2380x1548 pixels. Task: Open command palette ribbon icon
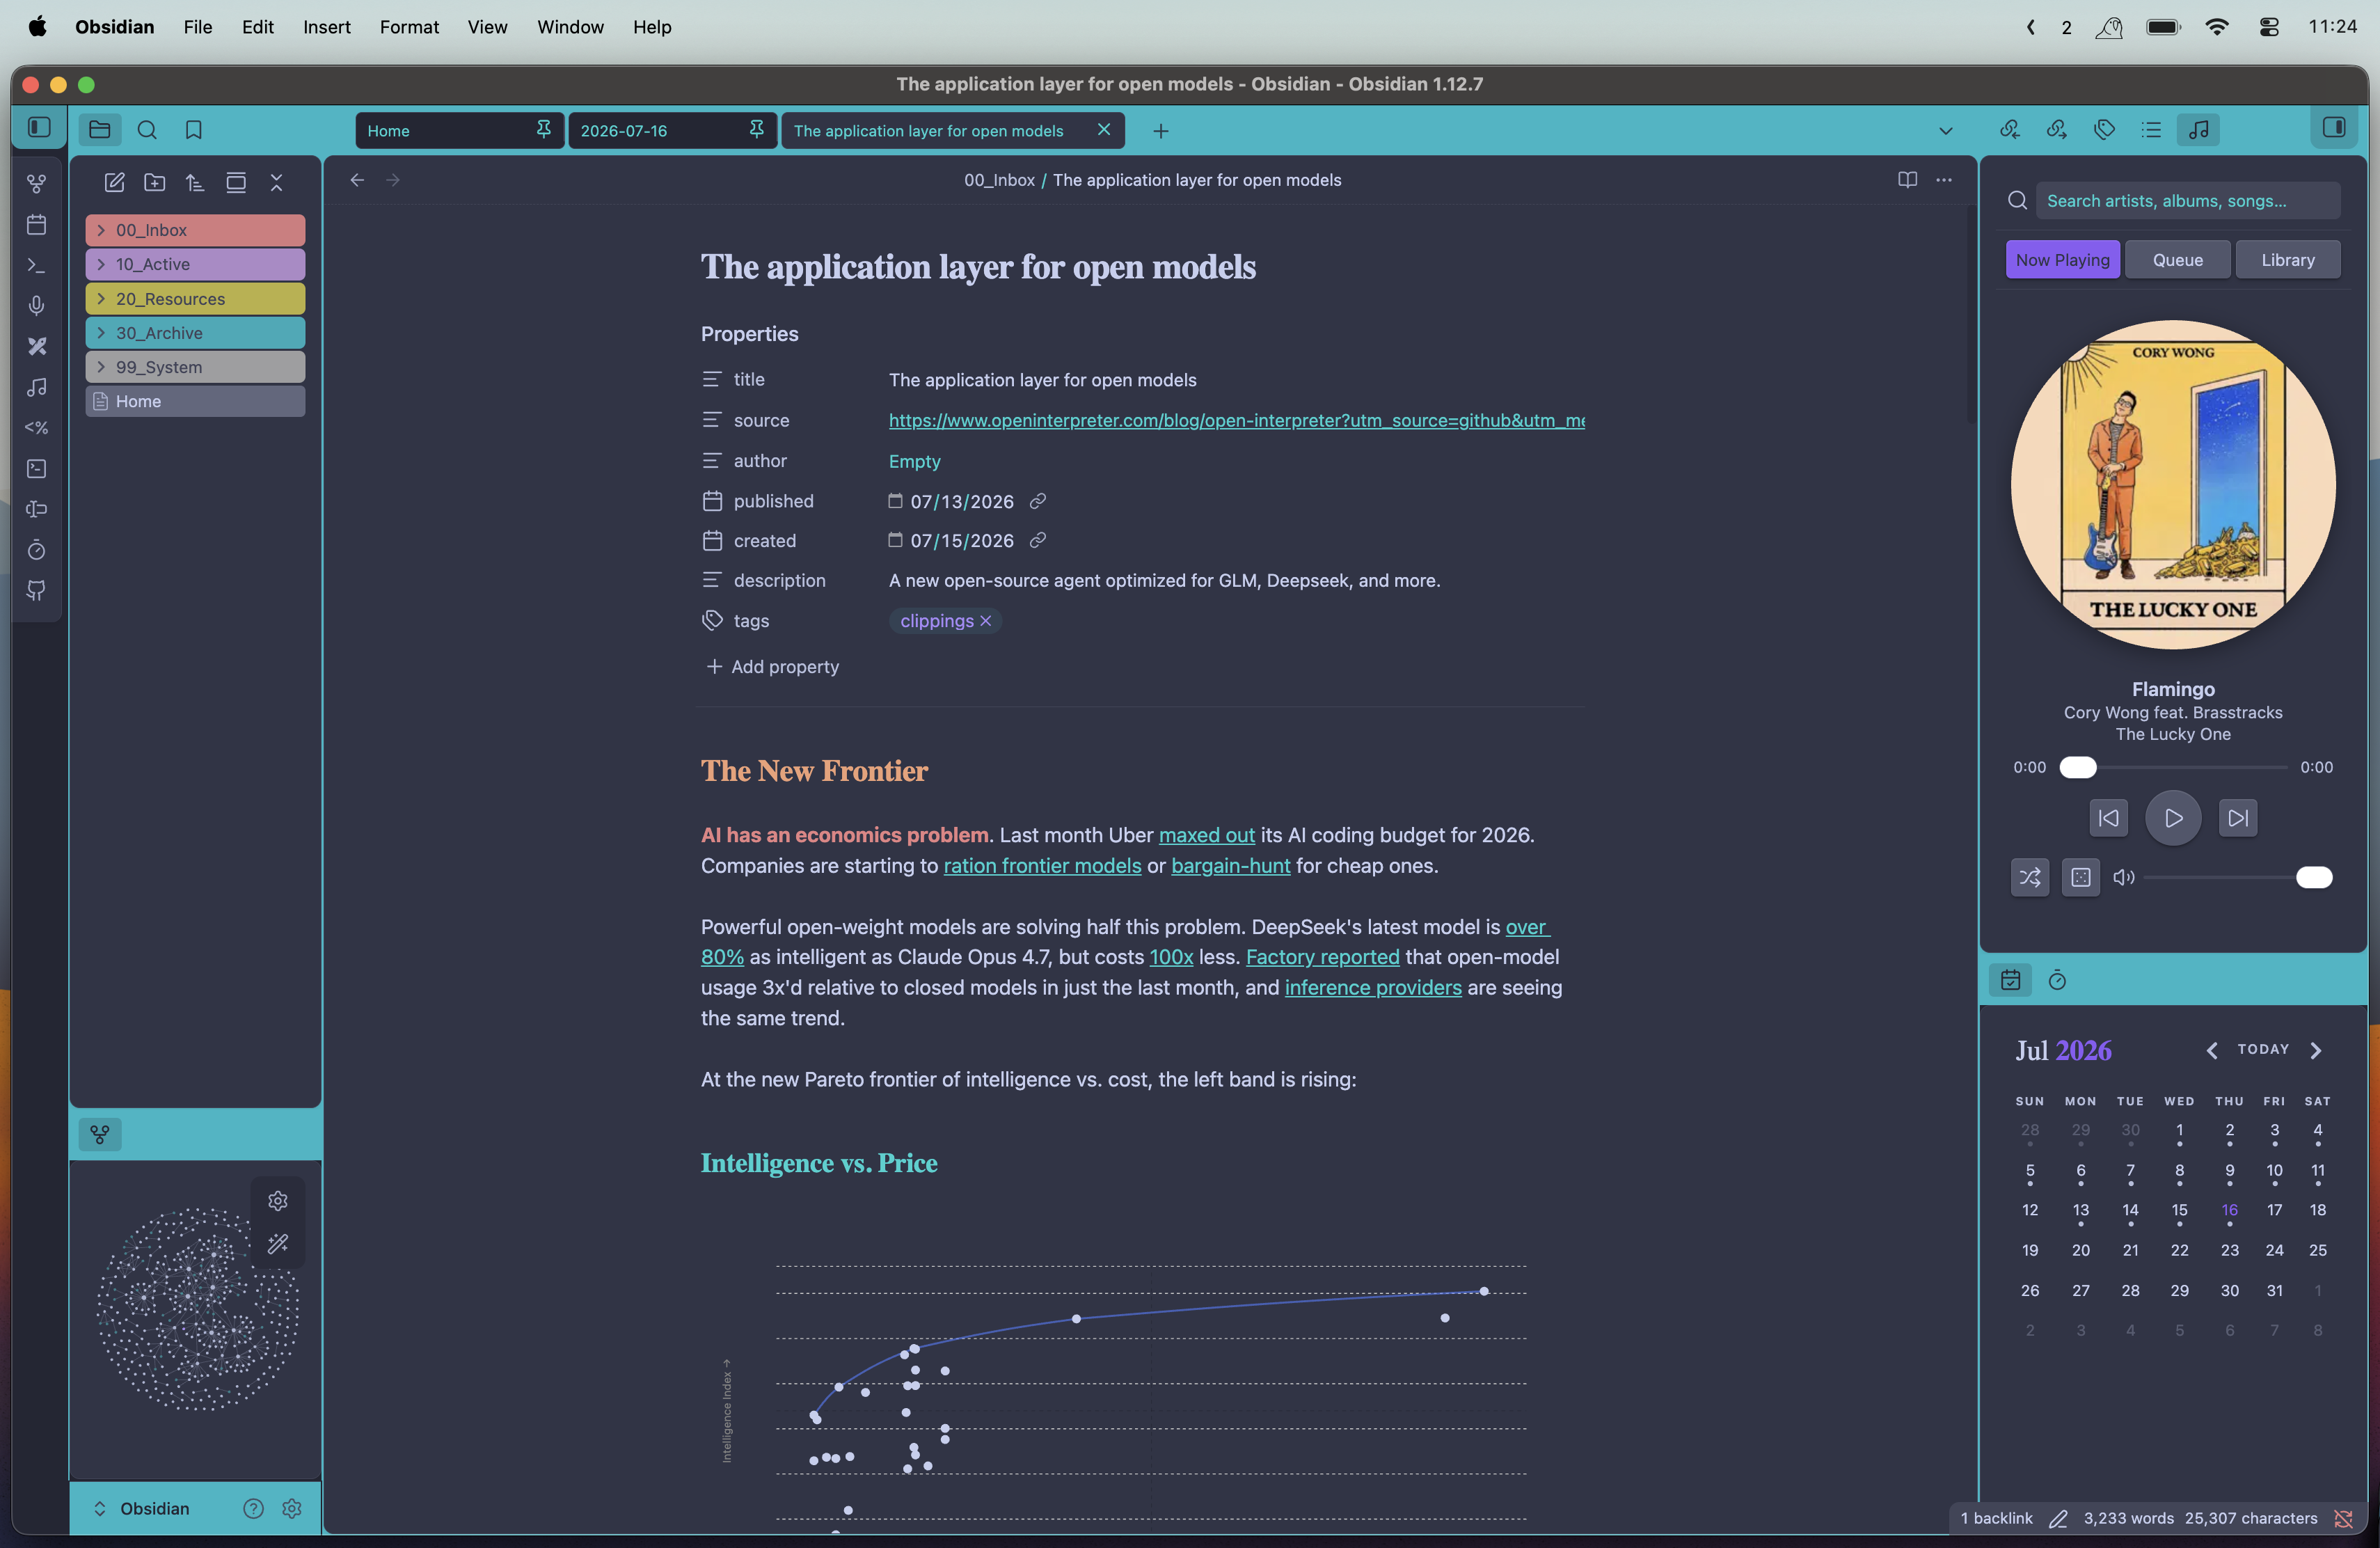[37, 266]
